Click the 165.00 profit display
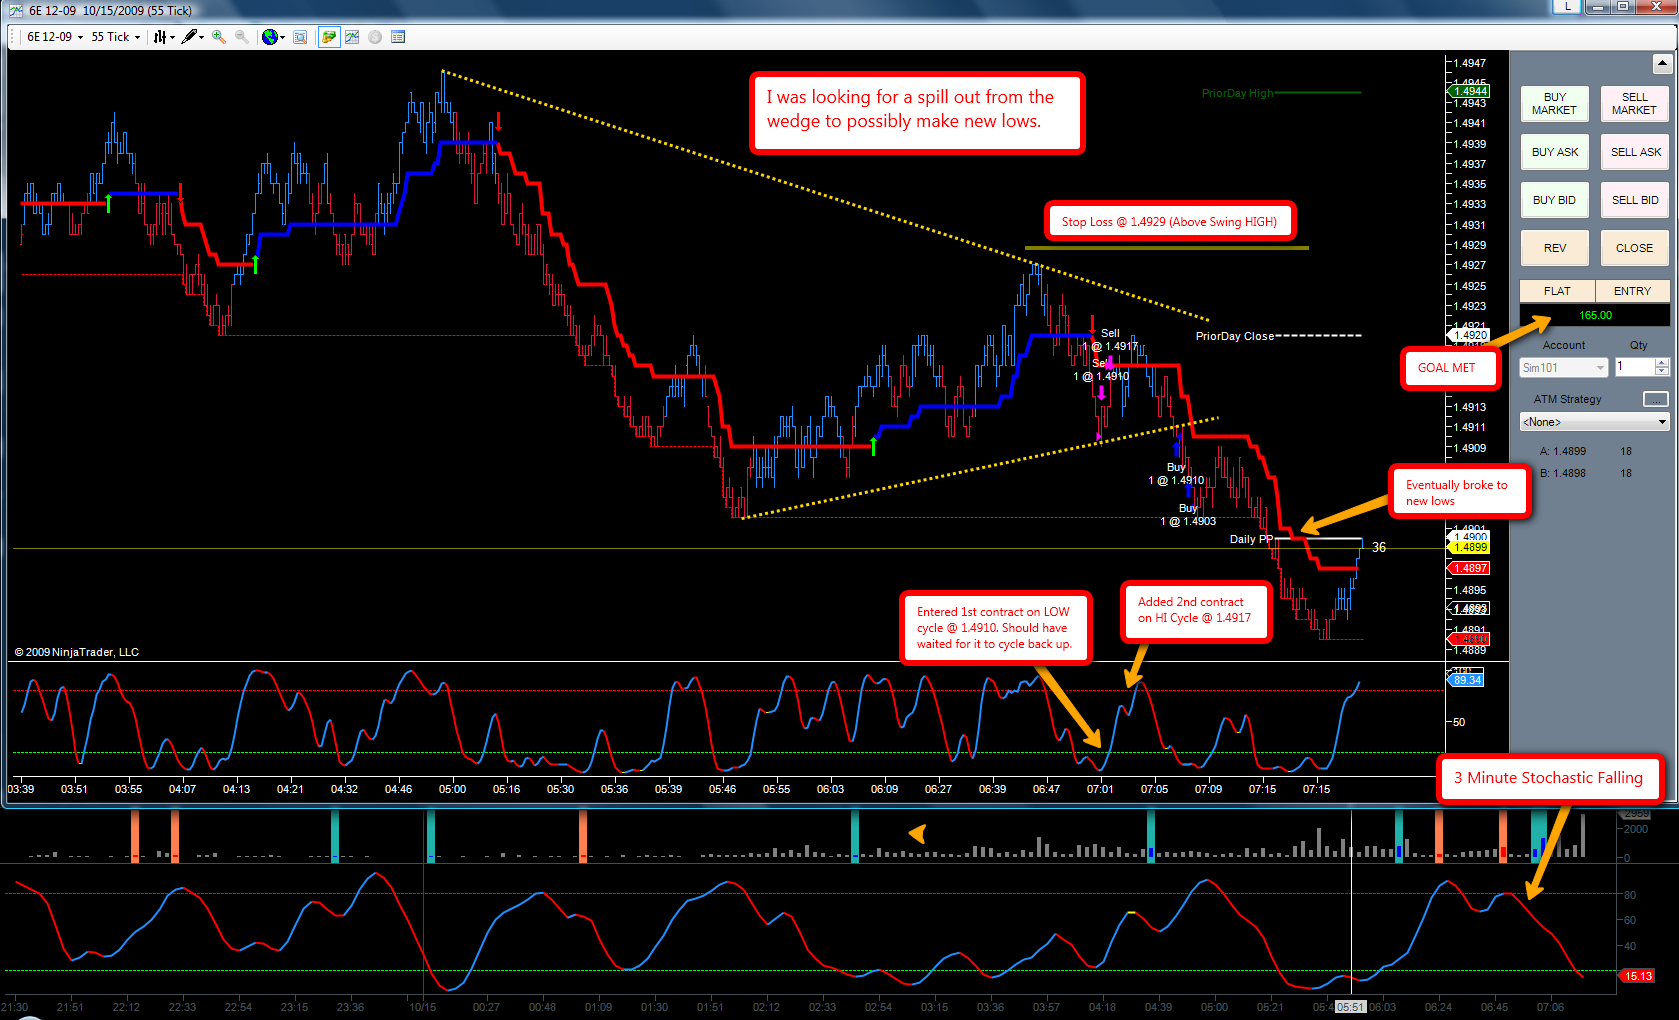This screenshot has height=1020, width=1679. pos(1595,315)
